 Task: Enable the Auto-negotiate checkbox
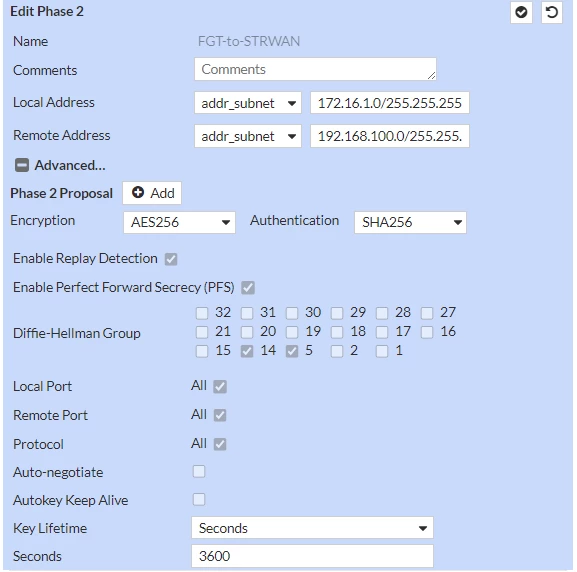[x=199, y=472]
